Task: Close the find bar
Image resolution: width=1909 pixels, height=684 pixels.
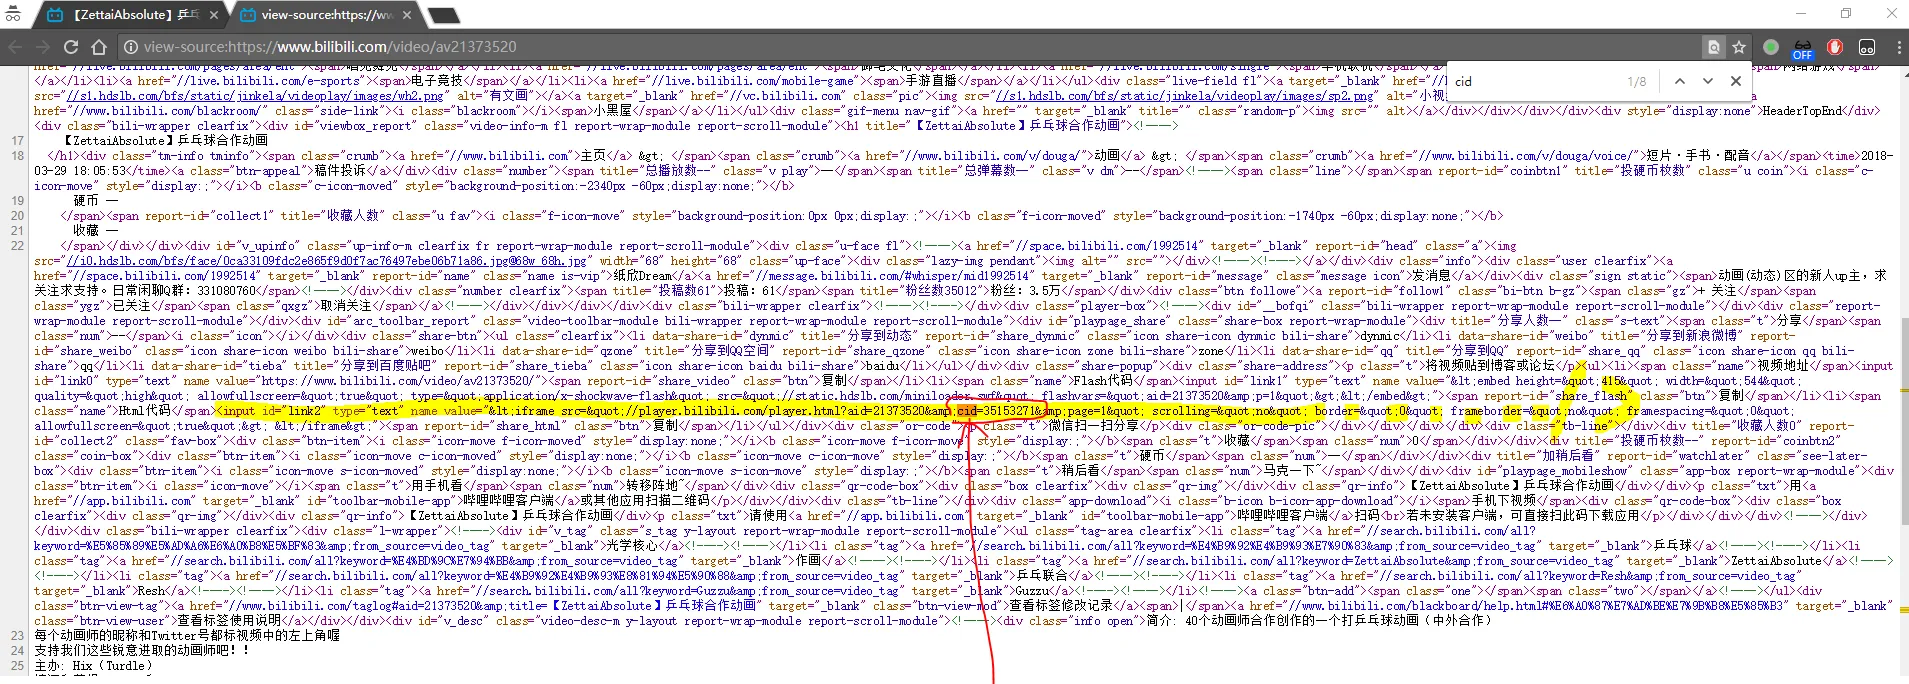Action: [x=1736, y=81]
